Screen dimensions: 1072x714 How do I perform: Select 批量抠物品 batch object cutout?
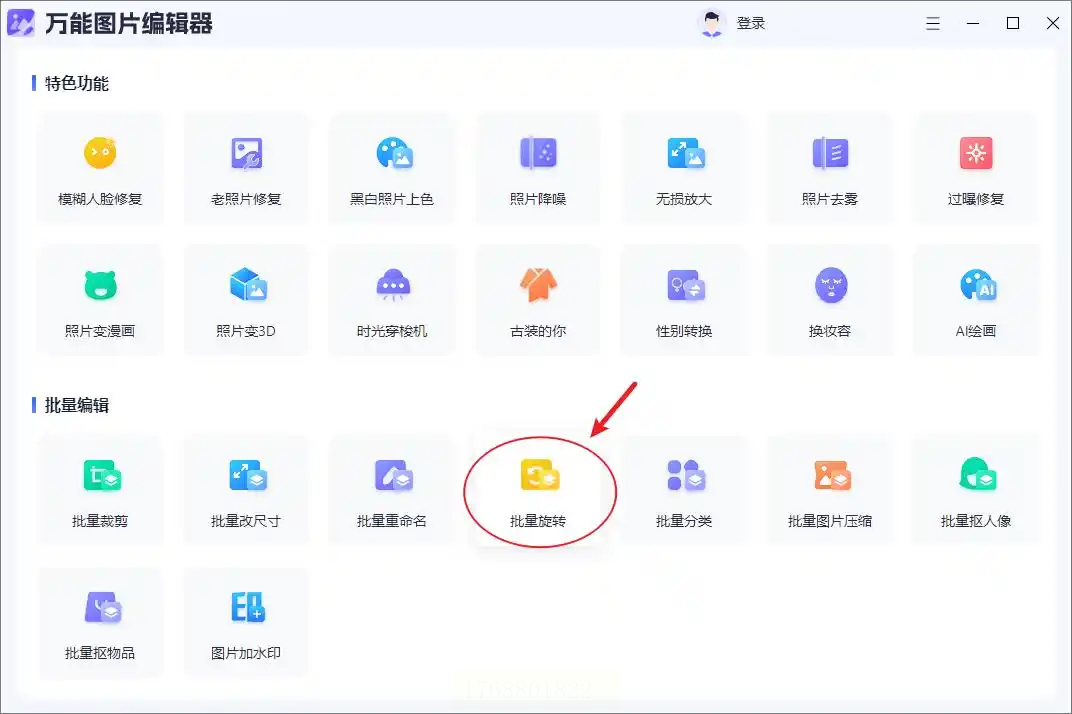coord(100,622)
